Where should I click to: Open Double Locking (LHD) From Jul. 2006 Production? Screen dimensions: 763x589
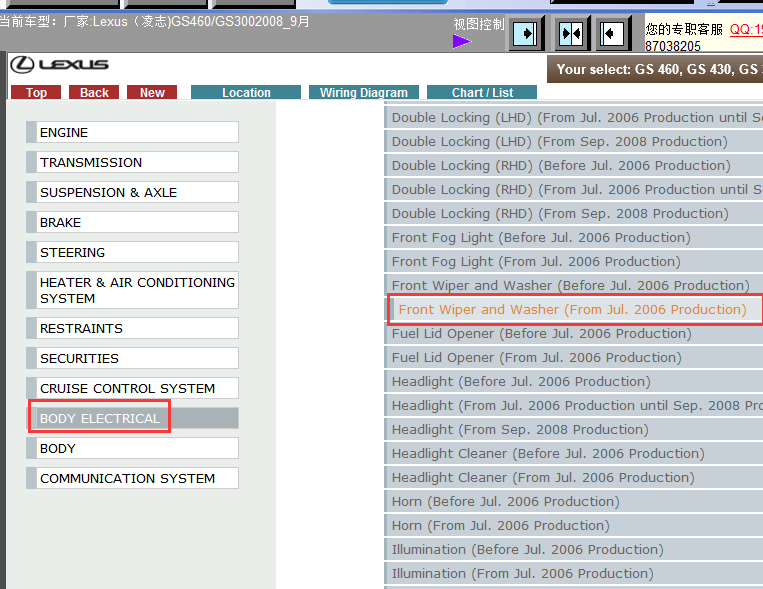(574, 118)
